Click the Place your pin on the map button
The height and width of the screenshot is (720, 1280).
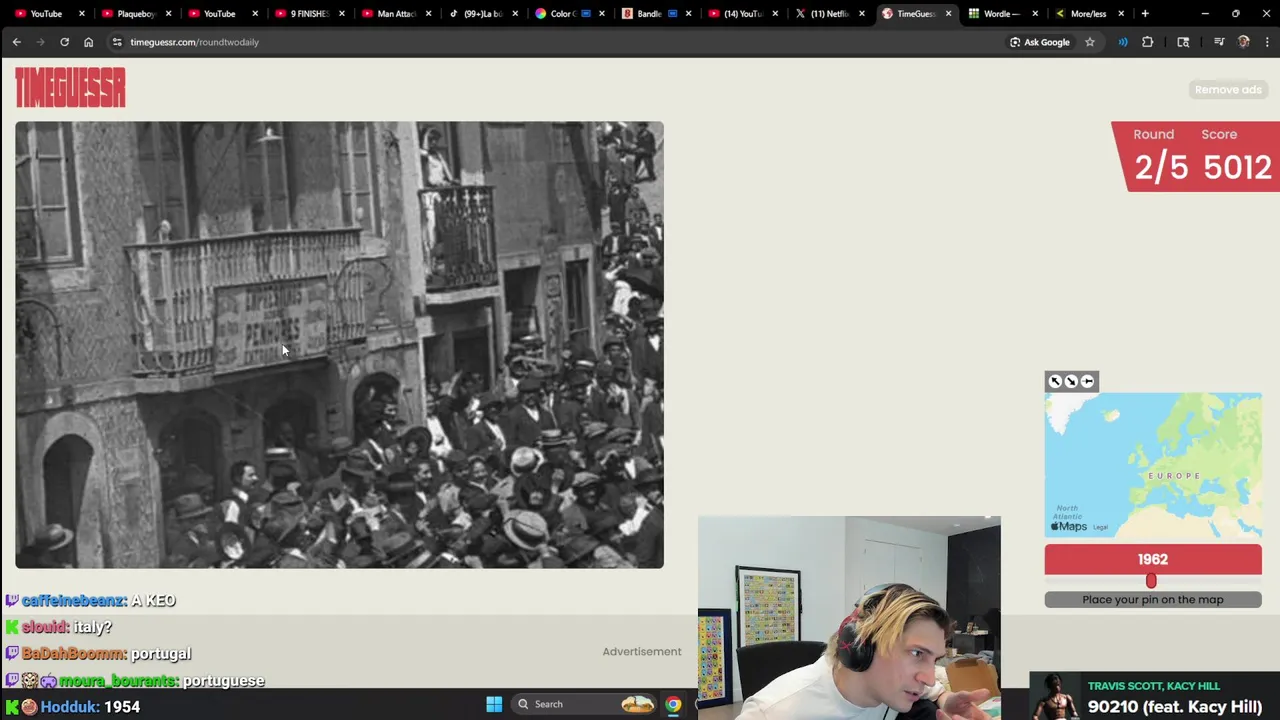click(x=1153, y=599)
